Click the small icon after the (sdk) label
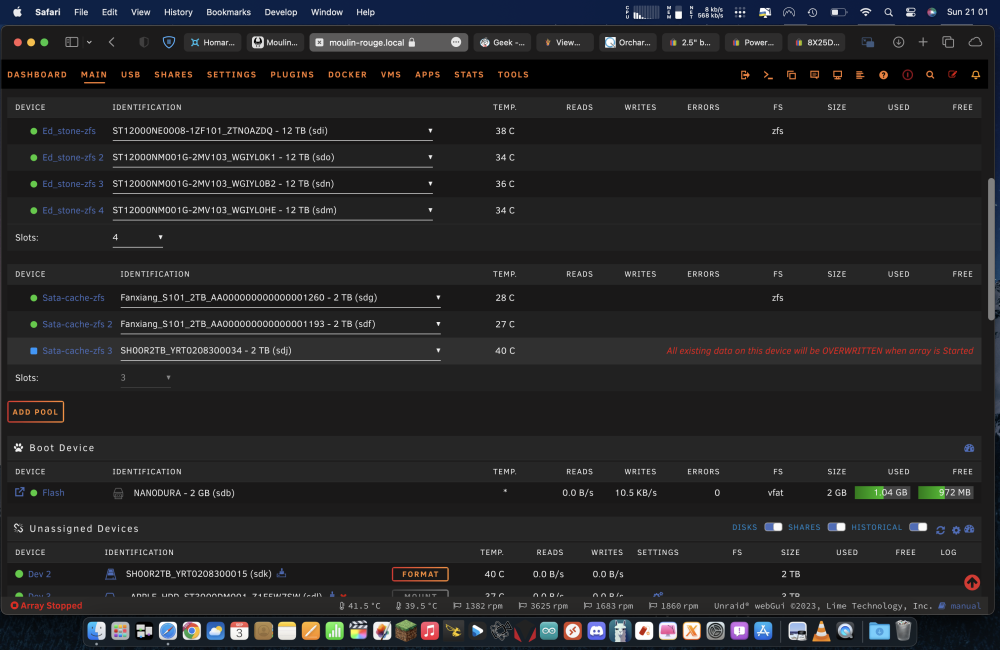 pyautogui.click(x=281, y=573)
